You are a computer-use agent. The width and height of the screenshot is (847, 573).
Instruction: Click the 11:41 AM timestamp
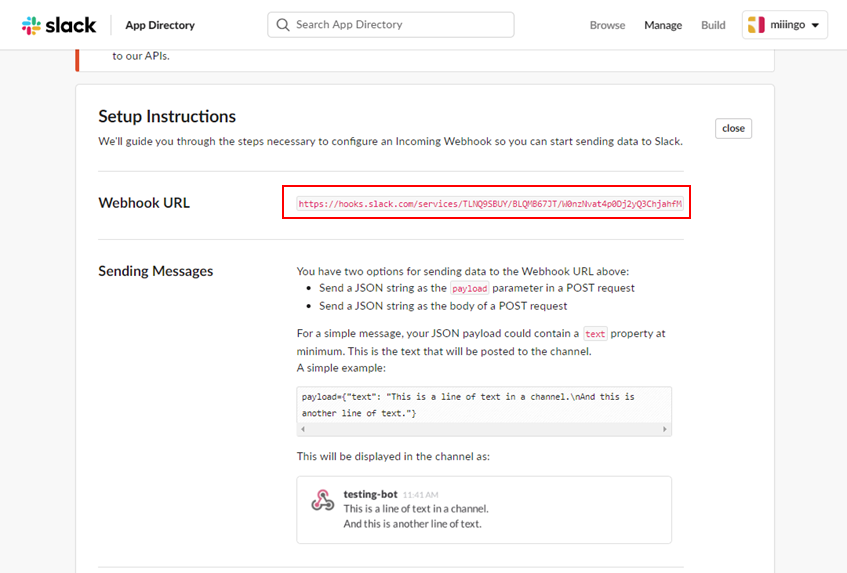pyautogui.click(x=420, y=495)
